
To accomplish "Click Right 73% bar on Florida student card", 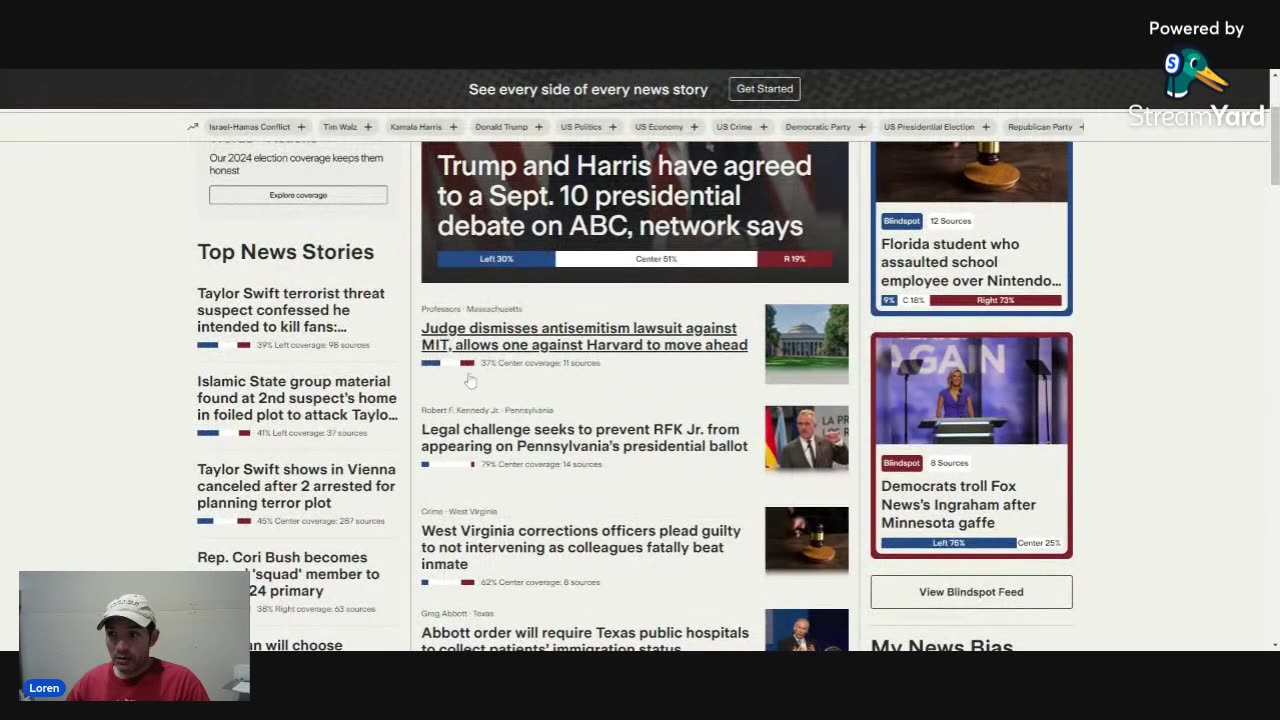I will (x=995, y=300).
